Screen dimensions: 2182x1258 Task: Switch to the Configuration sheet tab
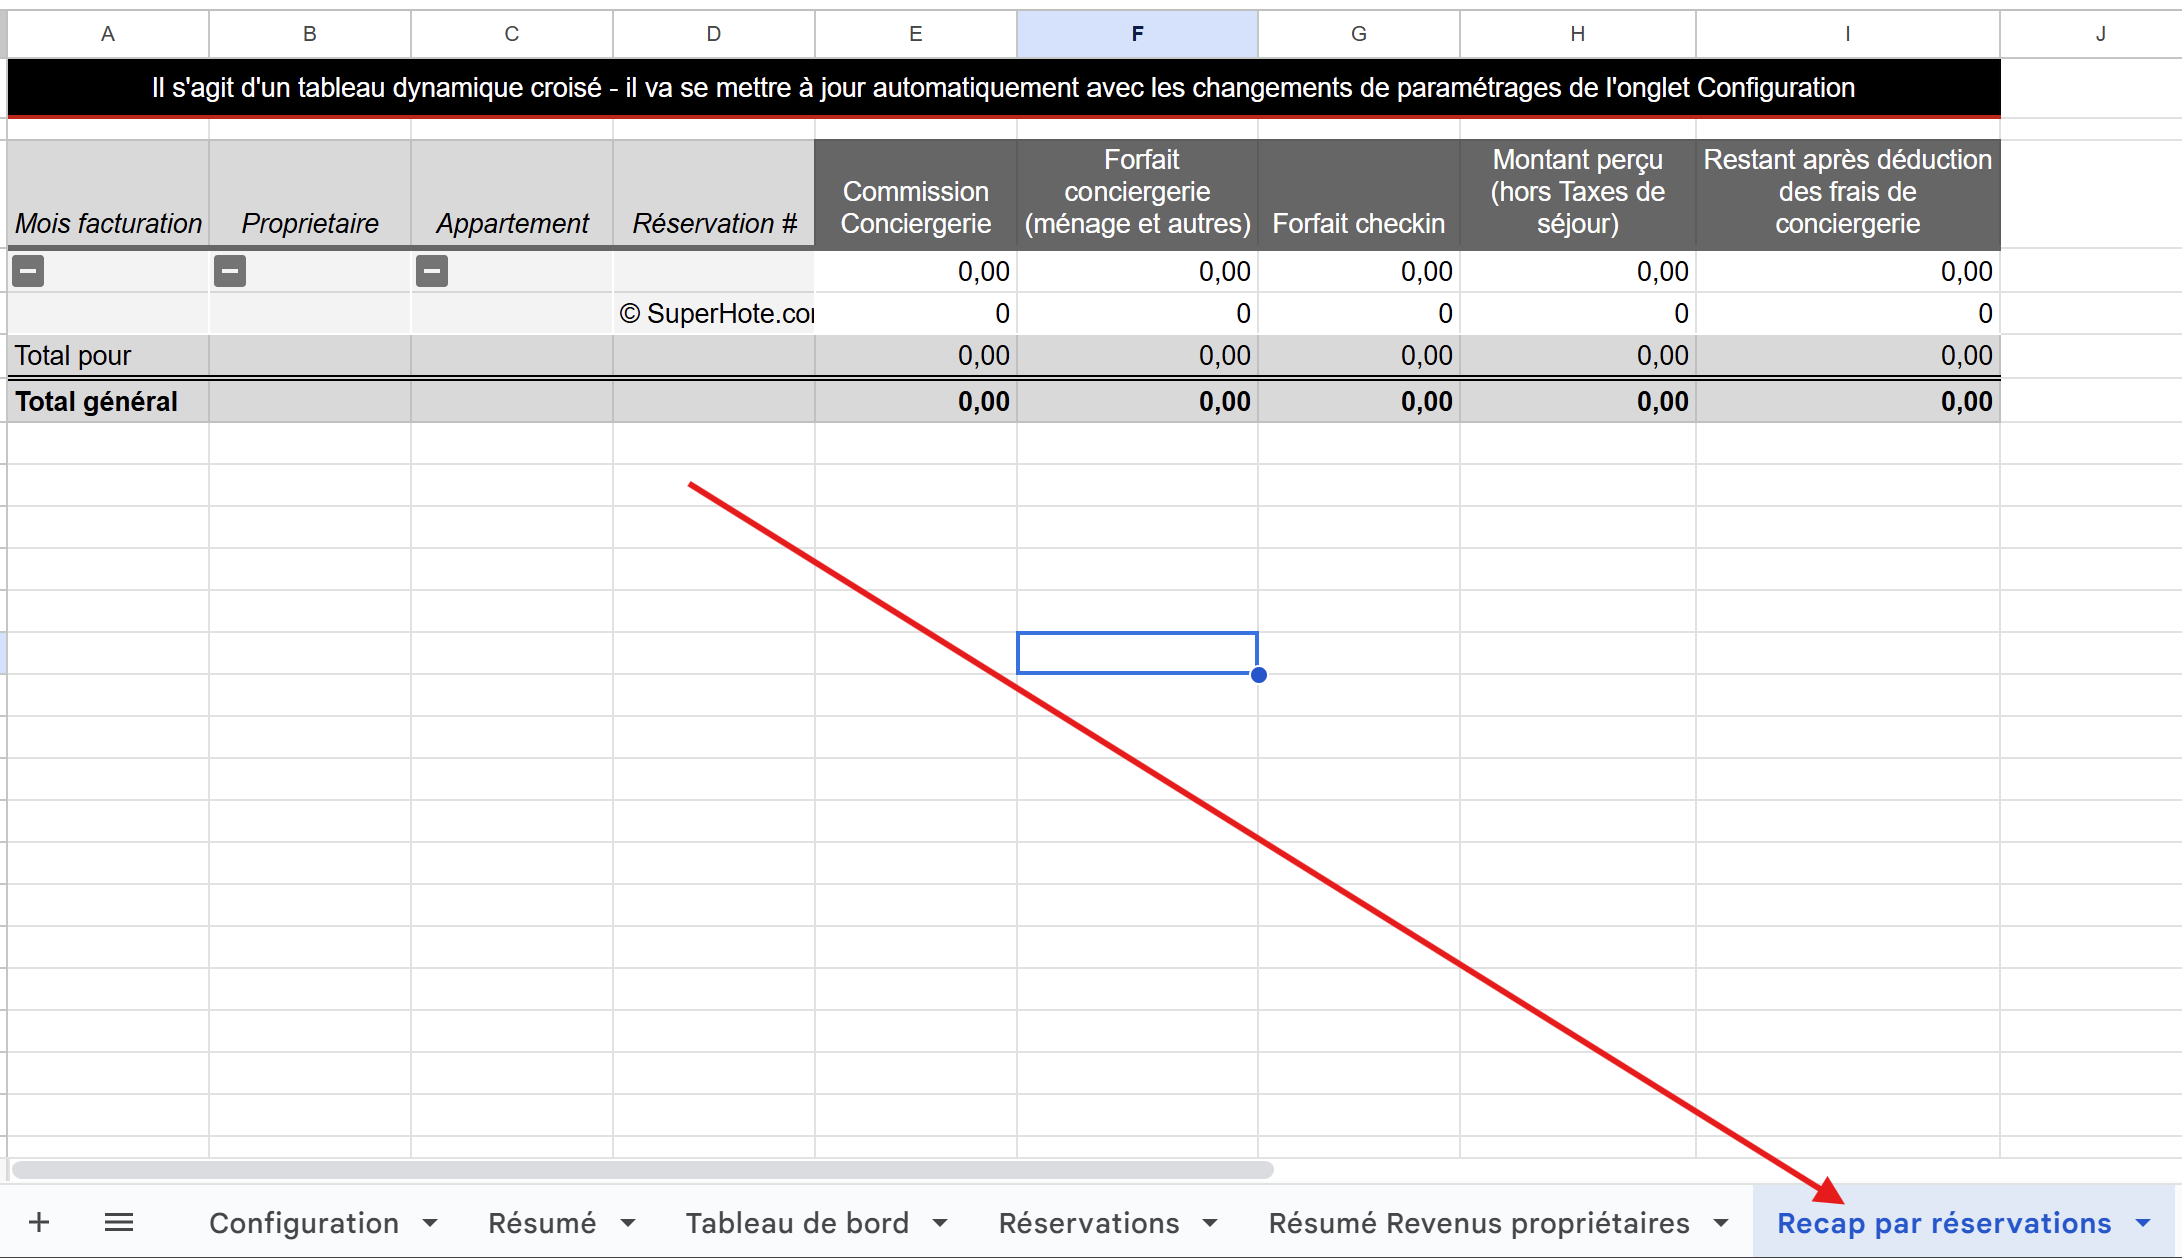[x=303, y=1223]
